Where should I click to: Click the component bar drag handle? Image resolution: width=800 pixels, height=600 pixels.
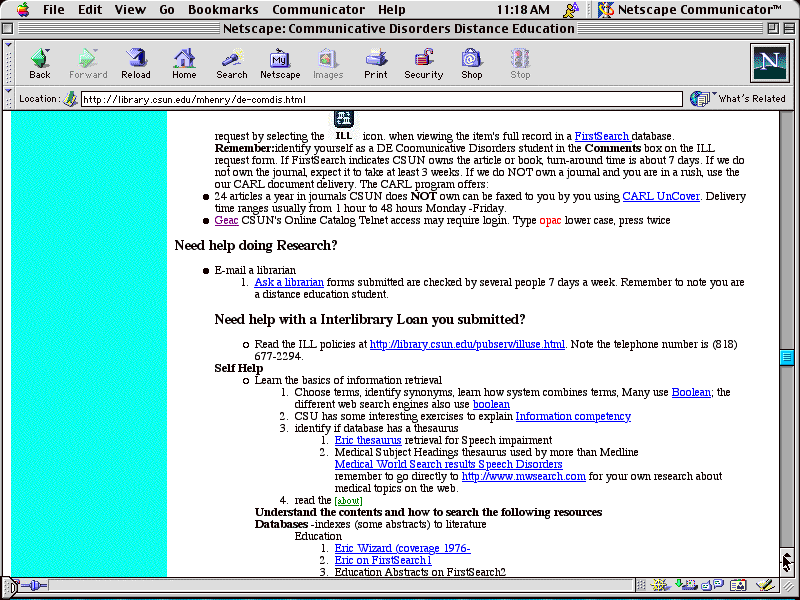pos(641,585)
